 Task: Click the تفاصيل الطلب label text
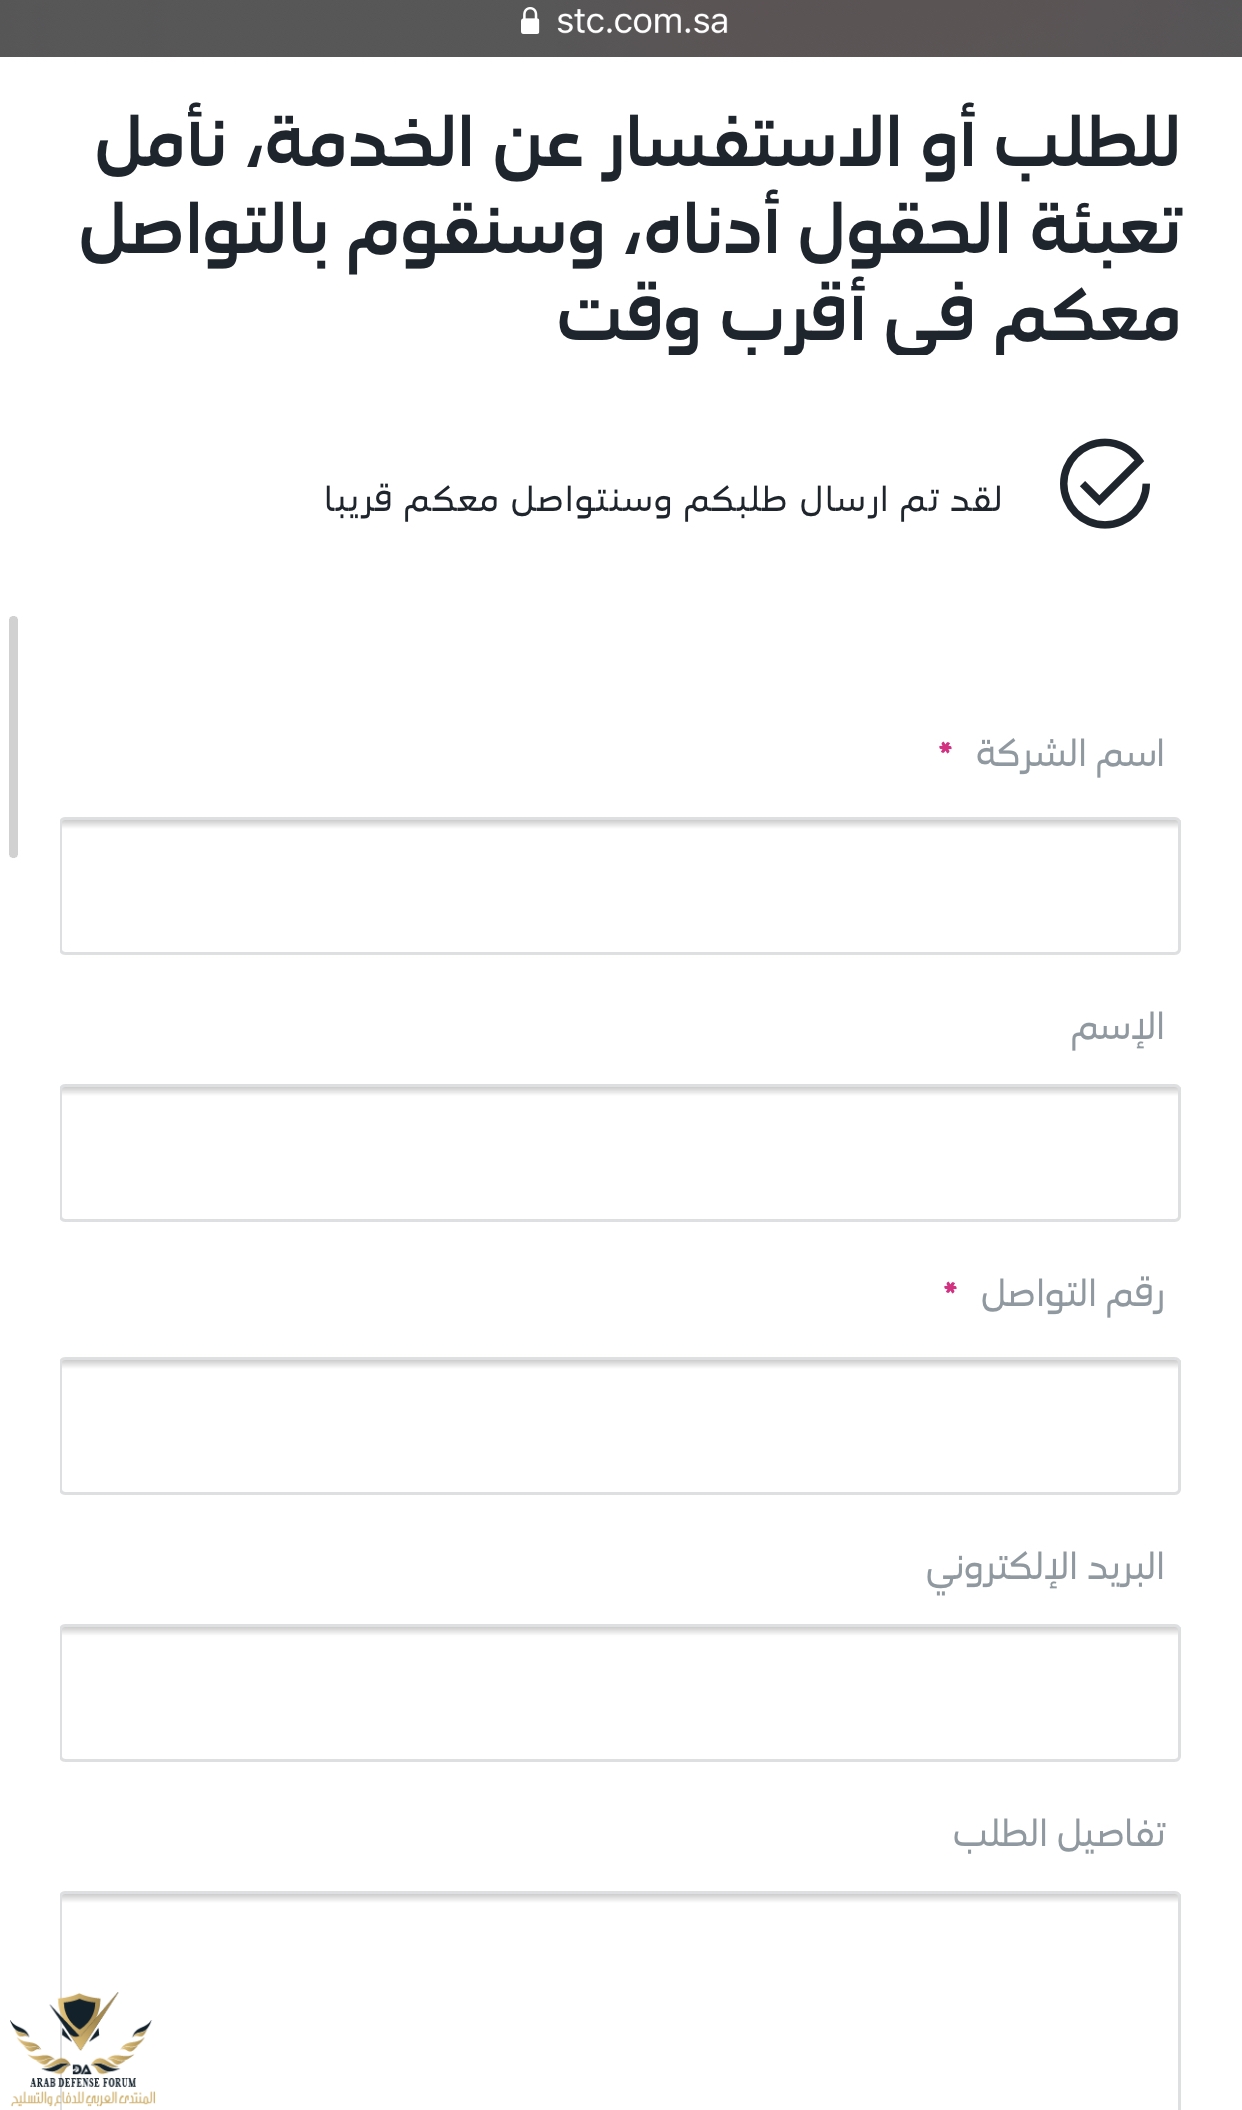click(1059, 1834)
